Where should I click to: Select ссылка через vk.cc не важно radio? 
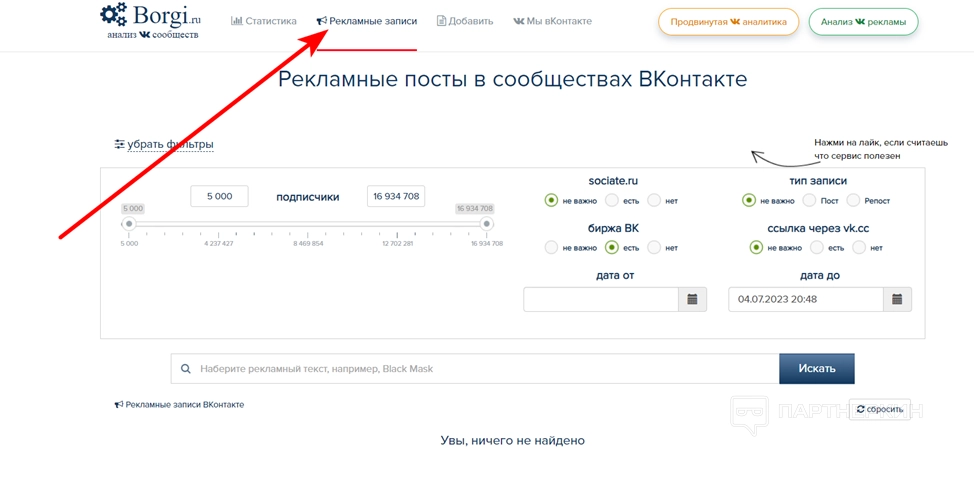[756, 248]
